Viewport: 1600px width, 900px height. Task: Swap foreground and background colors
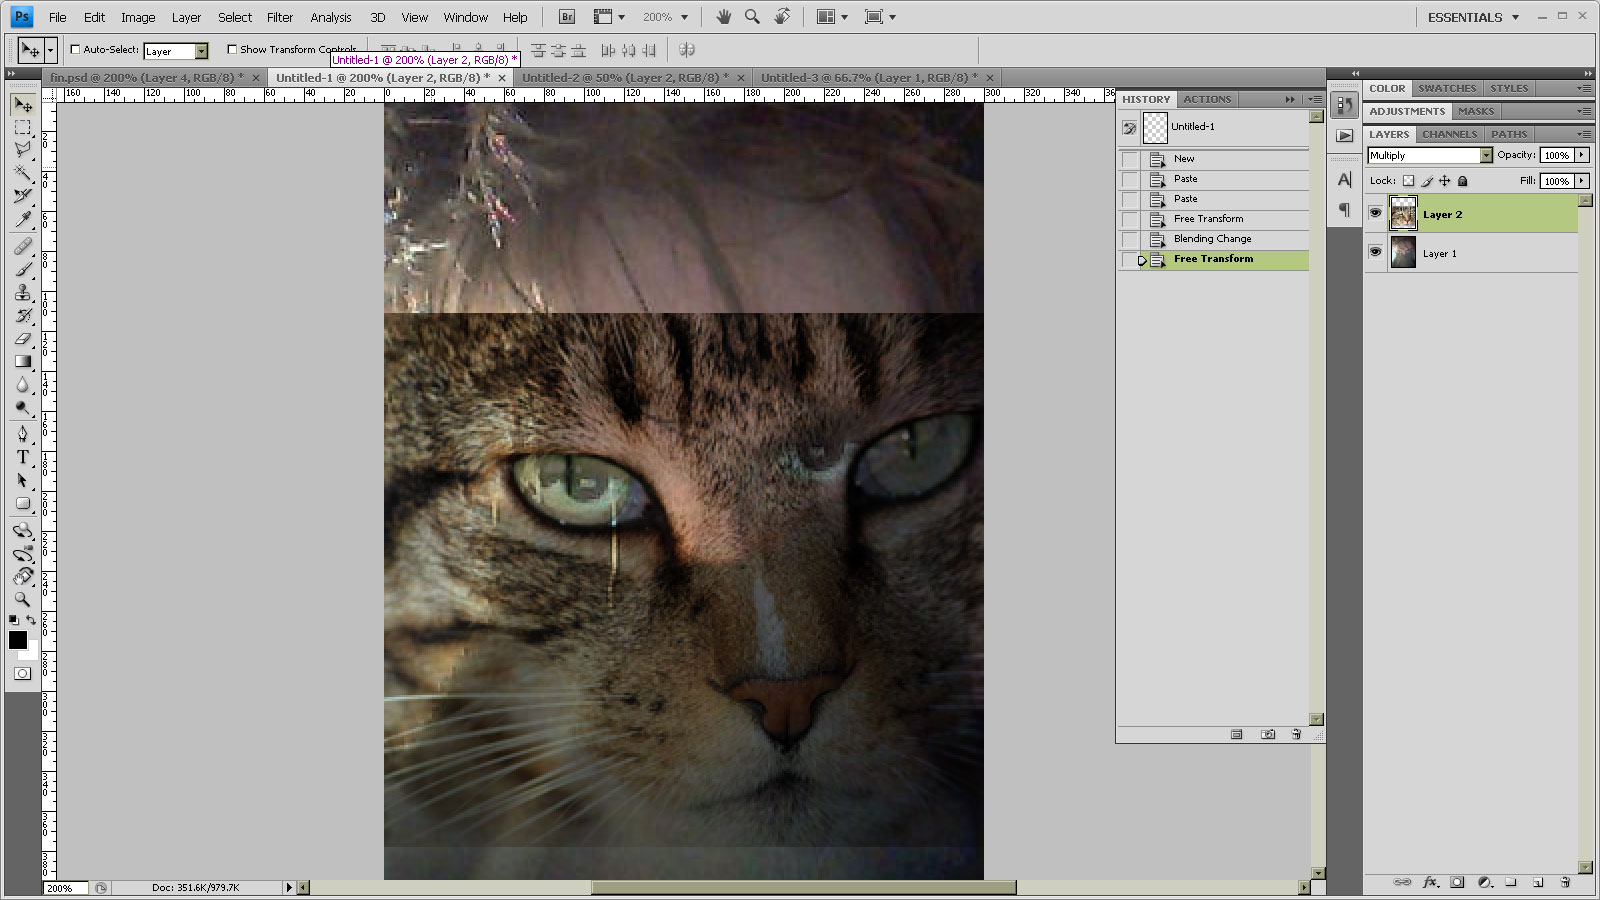point(32,620)
